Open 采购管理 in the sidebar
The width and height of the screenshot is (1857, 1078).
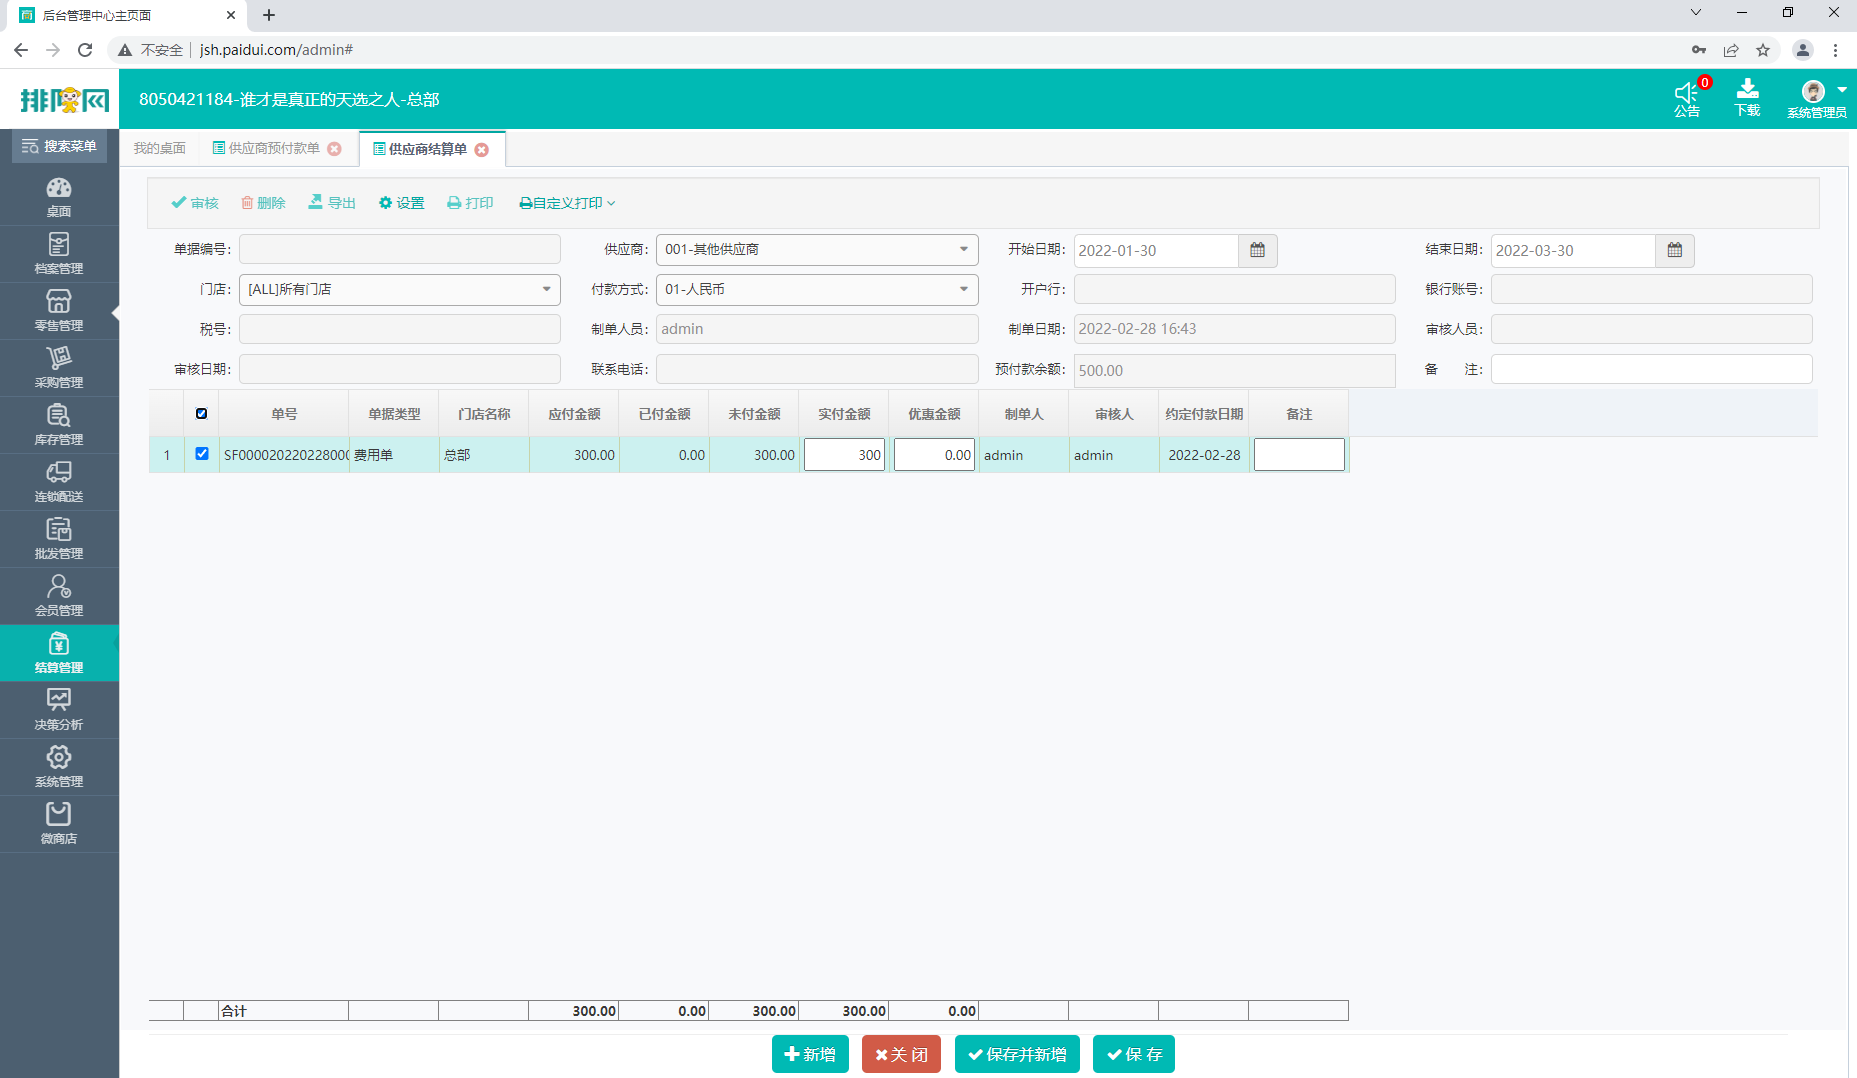[x=59, y=368]
